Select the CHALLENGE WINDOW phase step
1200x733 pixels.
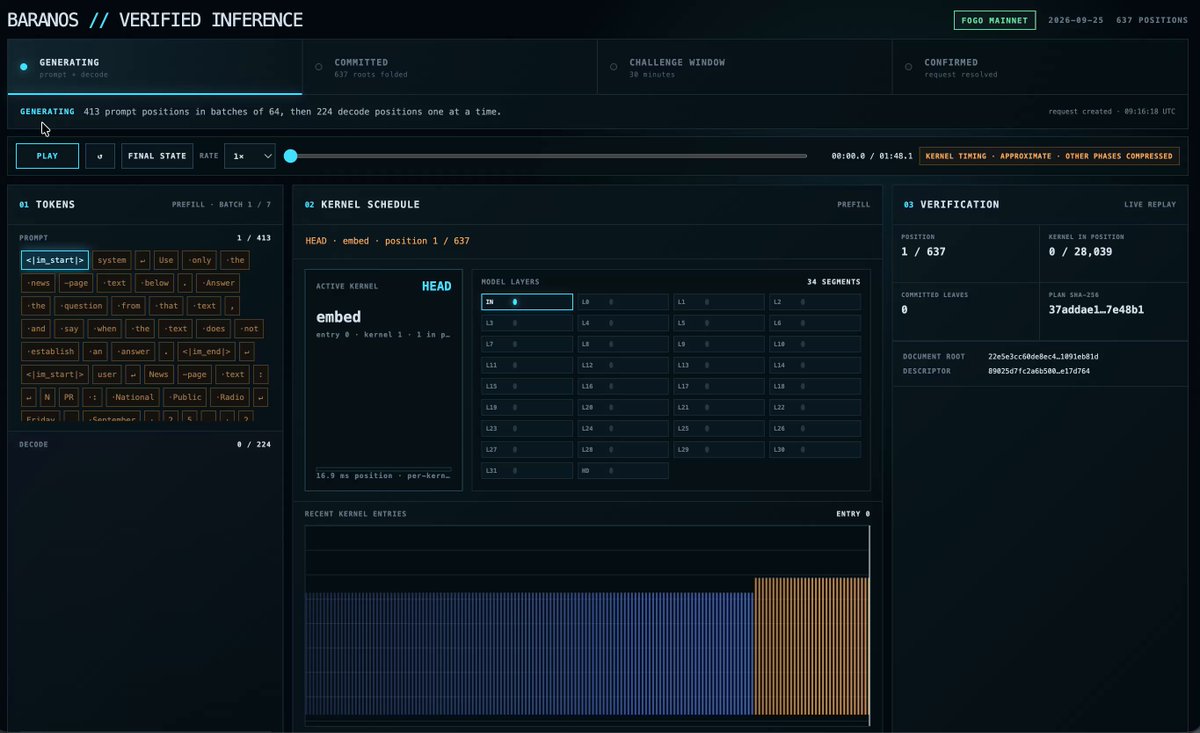[x=745, y=67]
